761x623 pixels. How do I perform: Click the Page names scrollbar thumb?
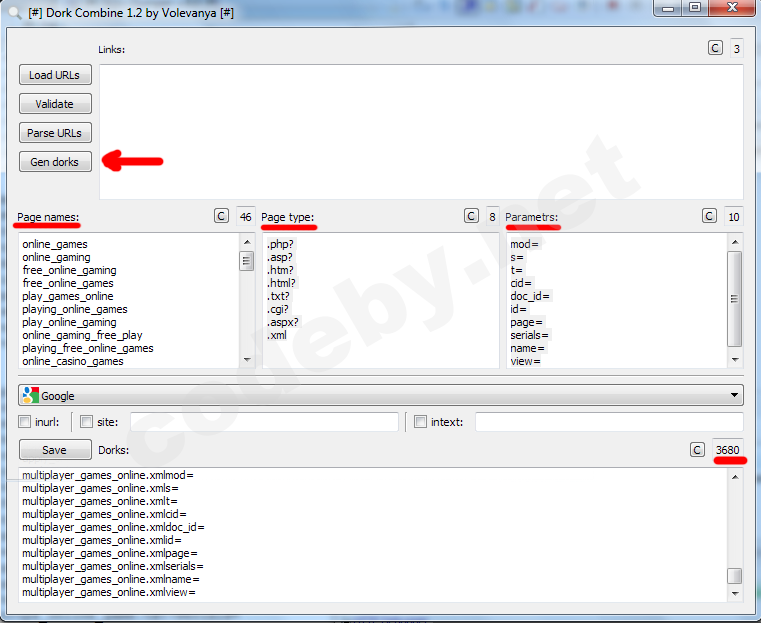coord(247,261)
